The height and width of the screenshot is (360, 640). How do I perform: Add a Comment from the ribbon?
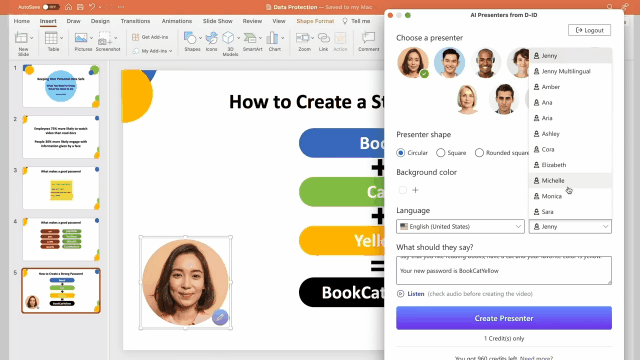[369, 42]
